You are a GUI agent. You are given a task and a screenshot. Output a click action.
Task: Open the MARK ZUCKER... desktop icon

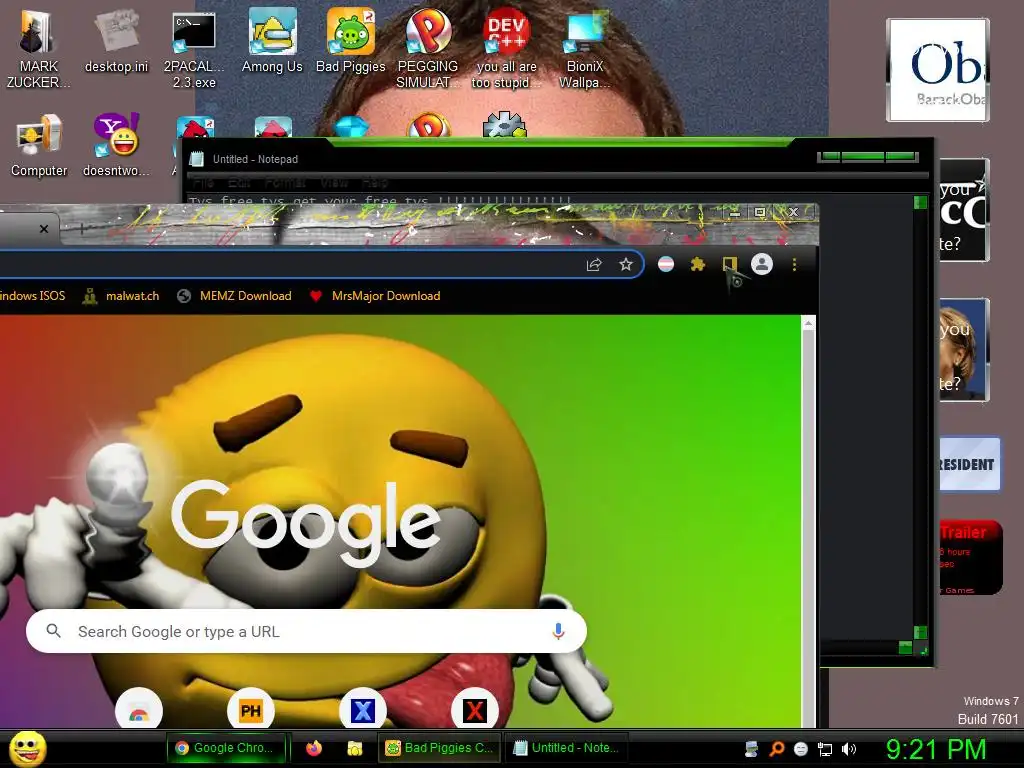38,49
